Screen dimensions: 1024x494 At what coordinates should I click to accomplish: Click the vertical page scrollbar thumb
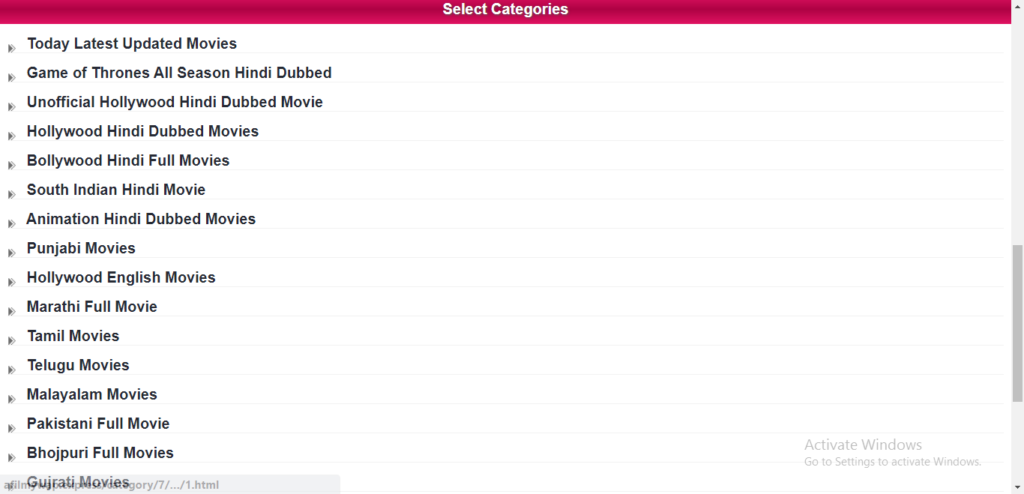tap(1017, 323)
